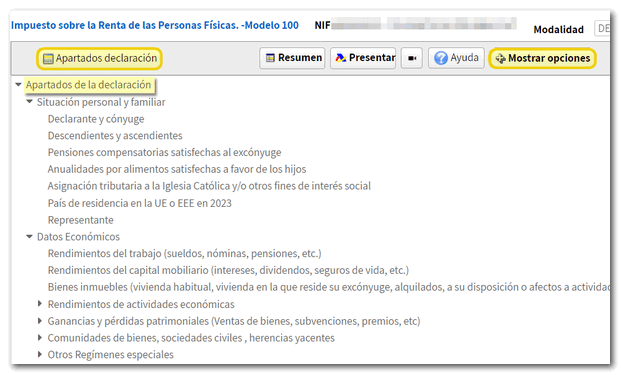Click the Modalidad field

602,29
